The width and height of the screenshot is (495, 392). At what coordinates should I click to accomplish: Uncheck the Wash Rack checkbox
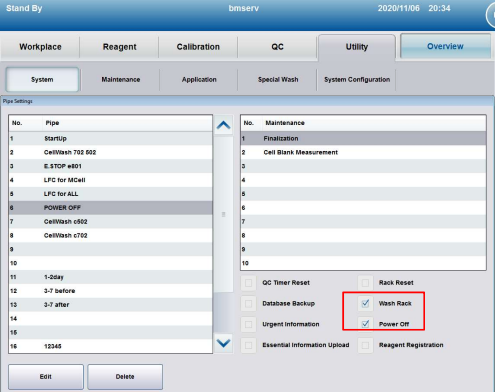click(365, 303)
